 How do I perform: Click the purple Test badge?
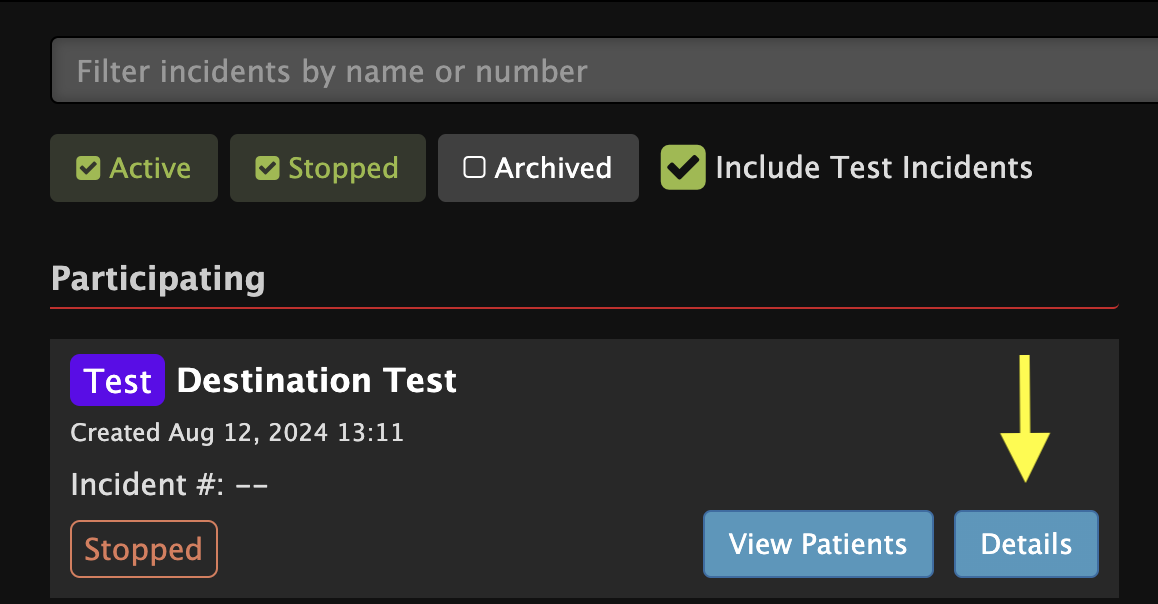tap(117, 380)
